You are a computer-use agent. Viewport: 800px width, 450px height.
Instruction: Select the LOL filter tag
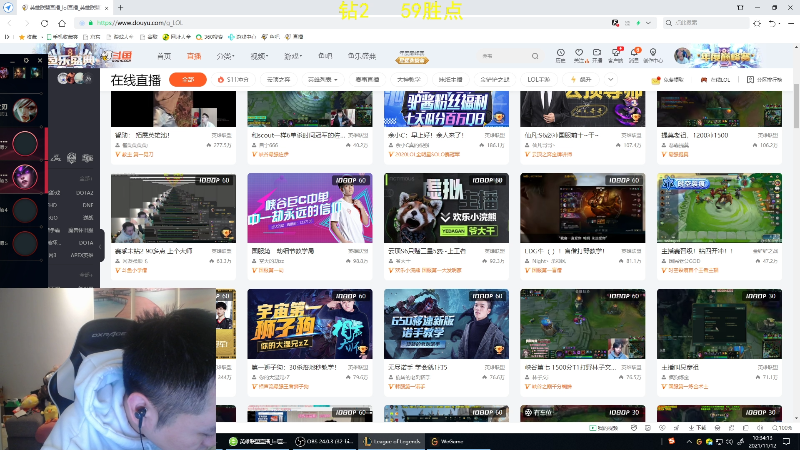click(x=539, y=80)
